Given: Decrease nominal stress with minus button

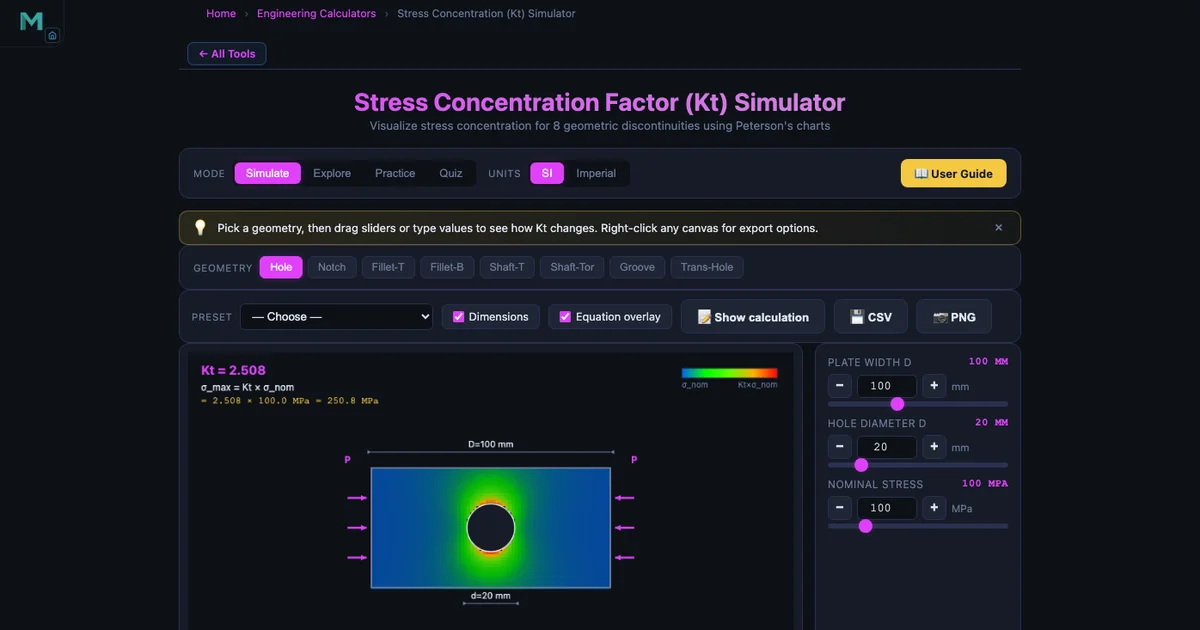Looking at the screenshot, I should coord(839,508).
